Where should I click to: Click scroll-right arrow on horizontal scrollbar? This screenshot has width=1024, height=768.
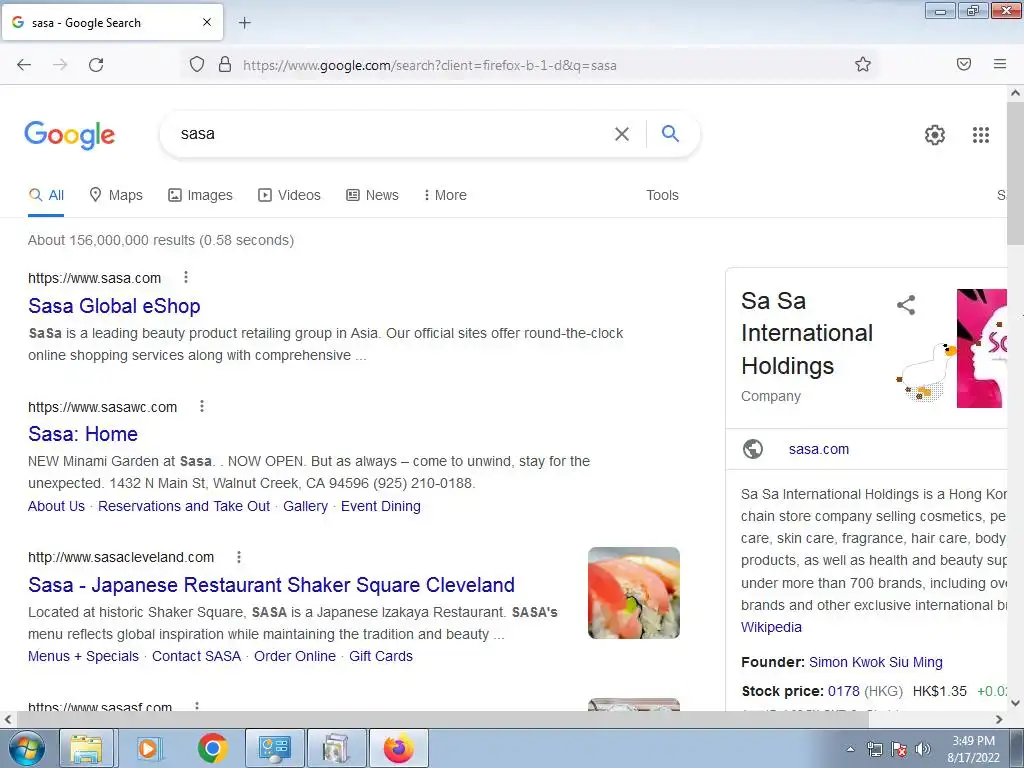pyautogui.click(x=999, y=719)
